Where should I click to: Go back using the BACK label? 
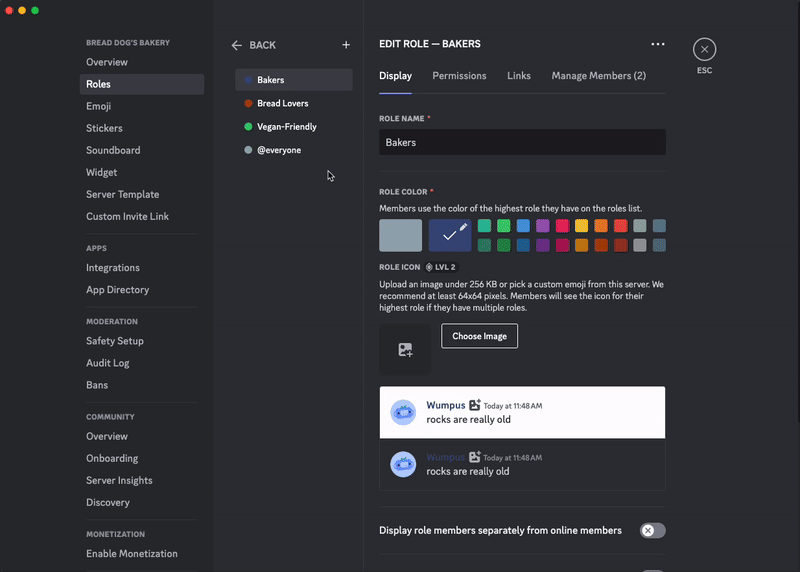click(262, 45)
